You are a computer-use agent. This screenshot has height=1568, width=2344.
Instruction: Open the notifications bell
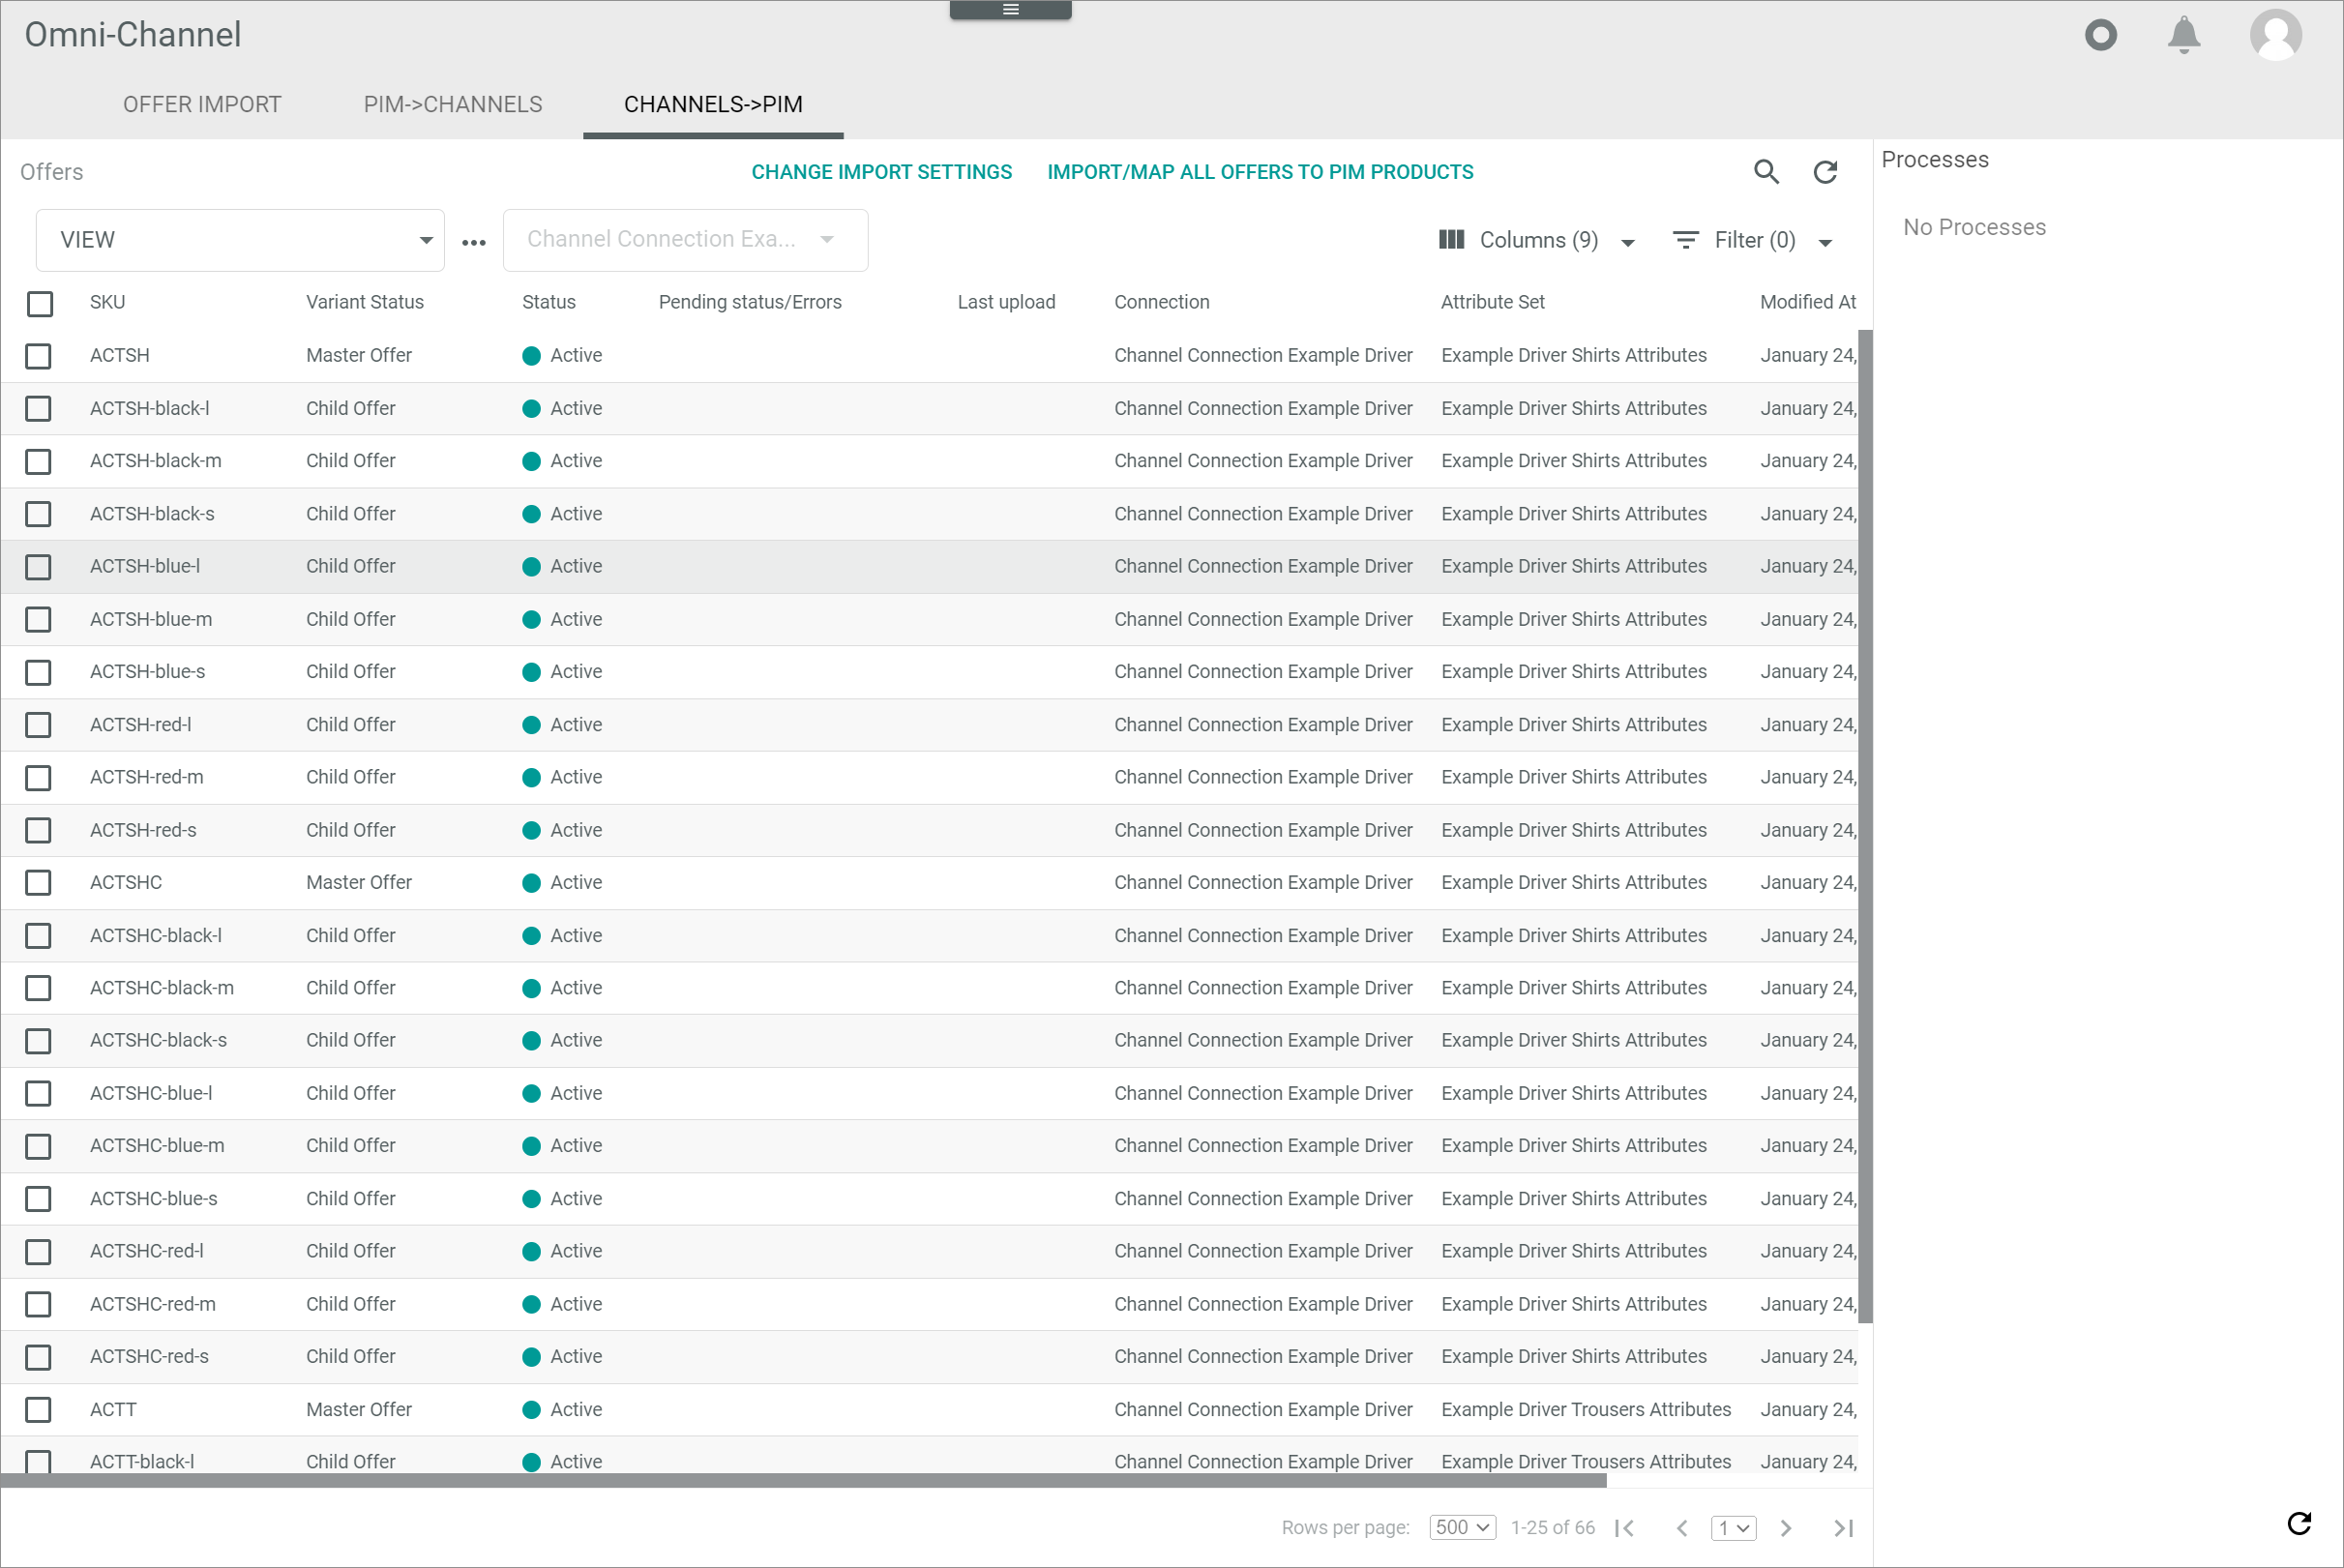click(x=2183, y=35)
